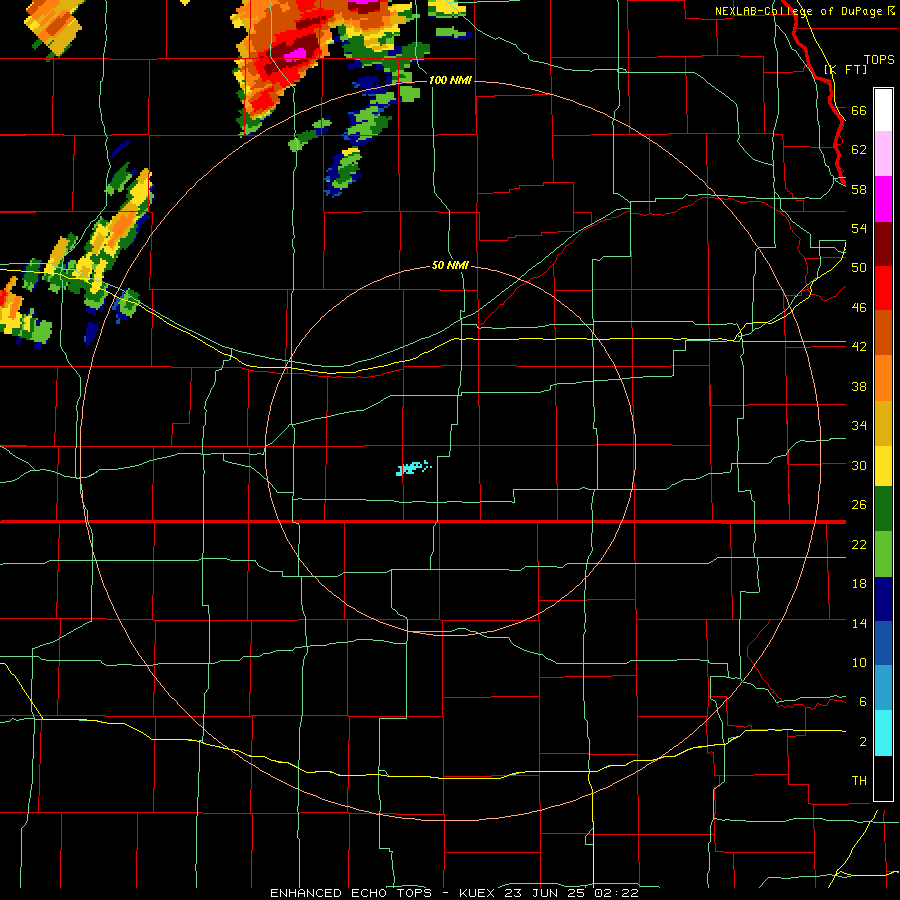Pick the dark orange legend swatch
The width and height of the screenshot is (900, 900).
pyautogui.click(x=883, y=332)
